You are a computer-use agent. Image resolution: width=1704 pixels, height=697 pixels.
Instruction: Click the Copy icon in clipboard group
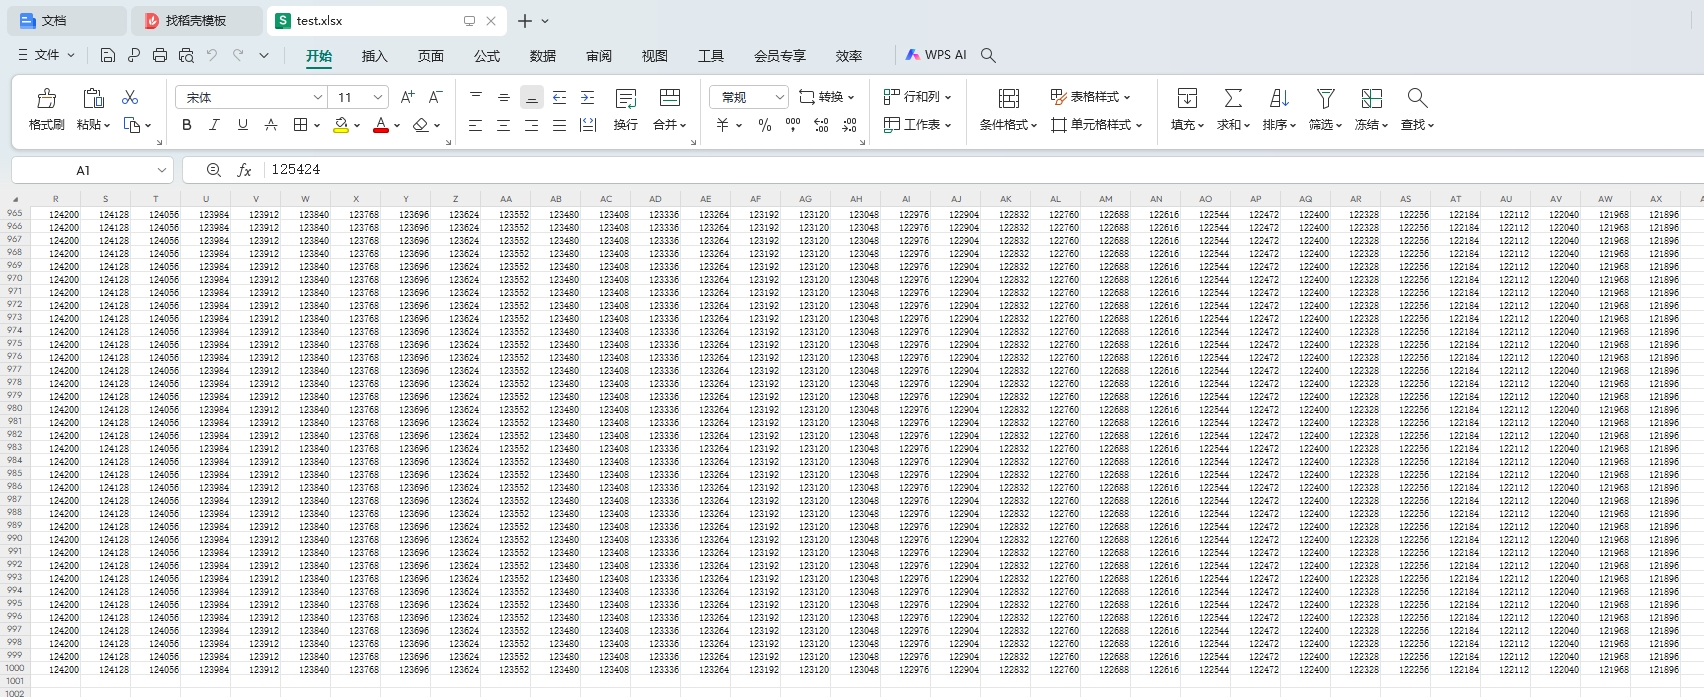point(132,125)
